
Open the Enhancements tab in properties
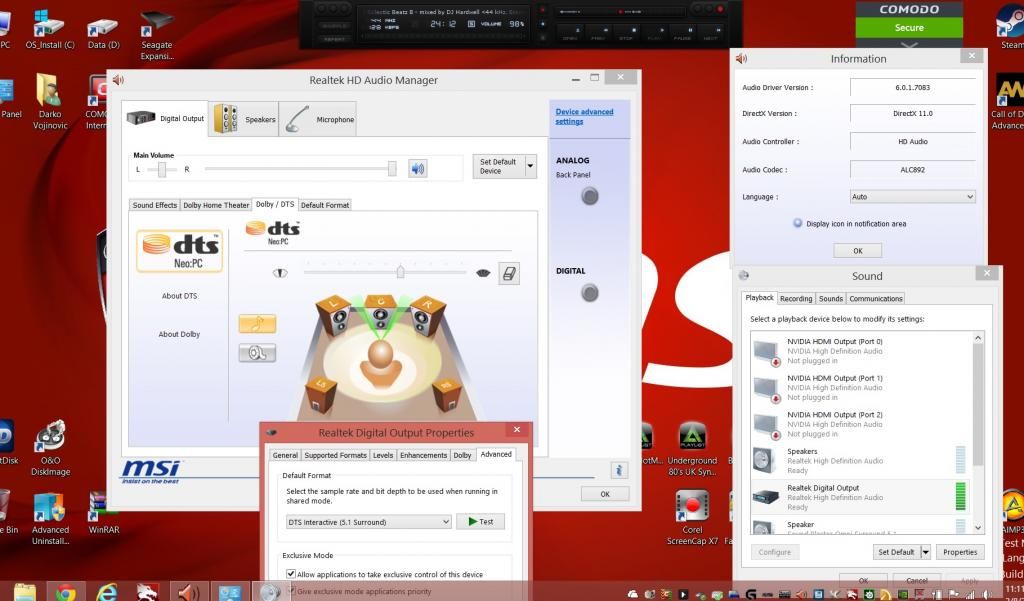tap(423, 455)
